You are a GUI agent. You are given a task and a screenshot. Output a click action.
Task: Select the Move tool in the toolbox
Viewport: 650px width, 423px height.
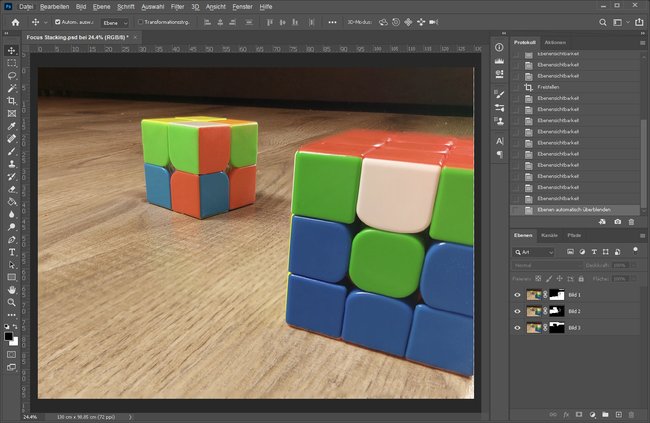click(12, 51)
